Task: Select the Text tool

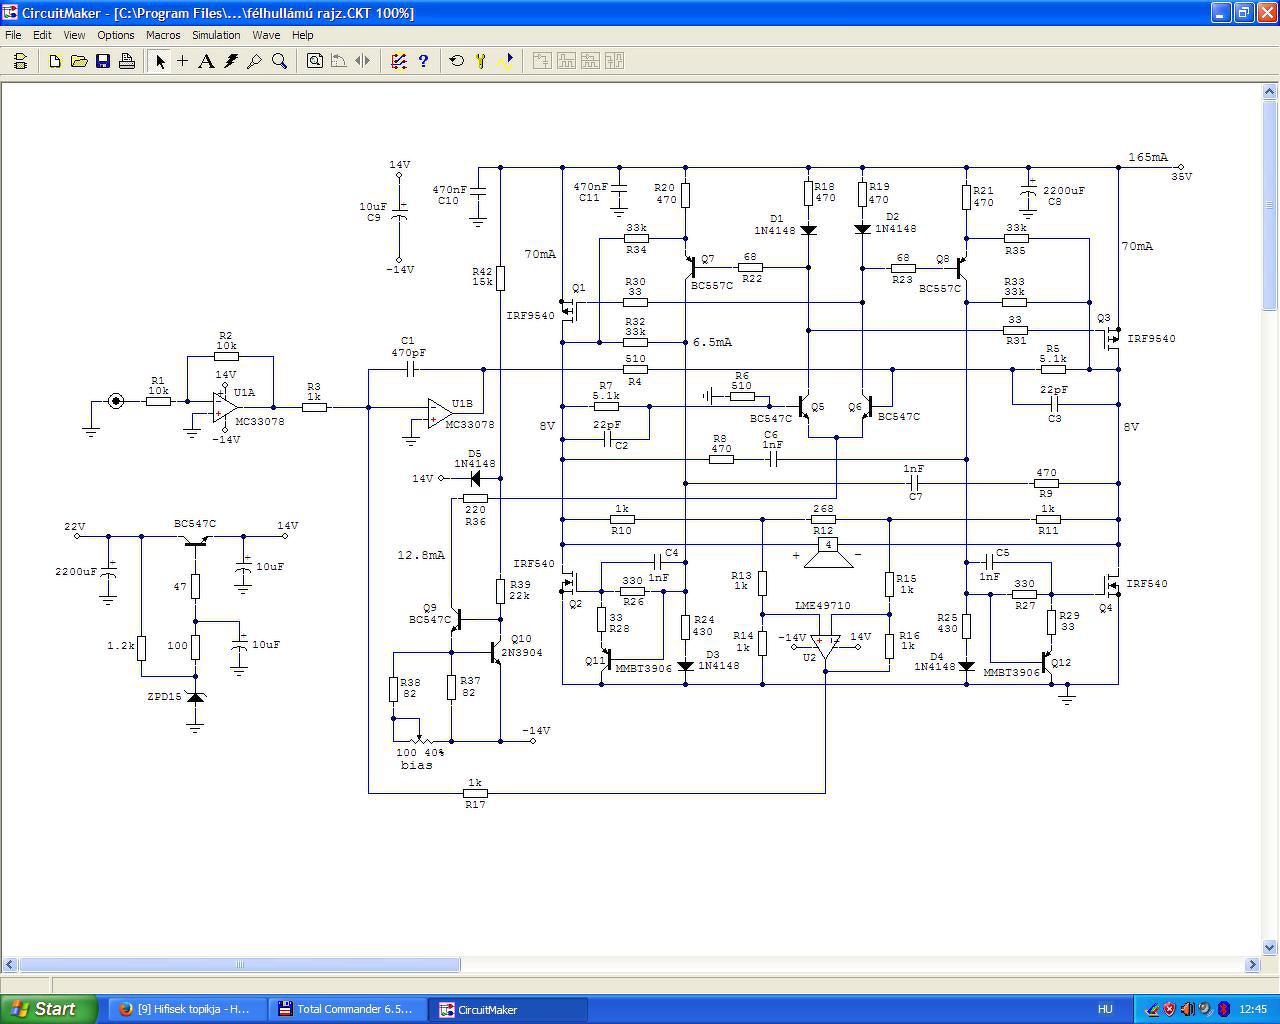Action: (x=206, y=61)
